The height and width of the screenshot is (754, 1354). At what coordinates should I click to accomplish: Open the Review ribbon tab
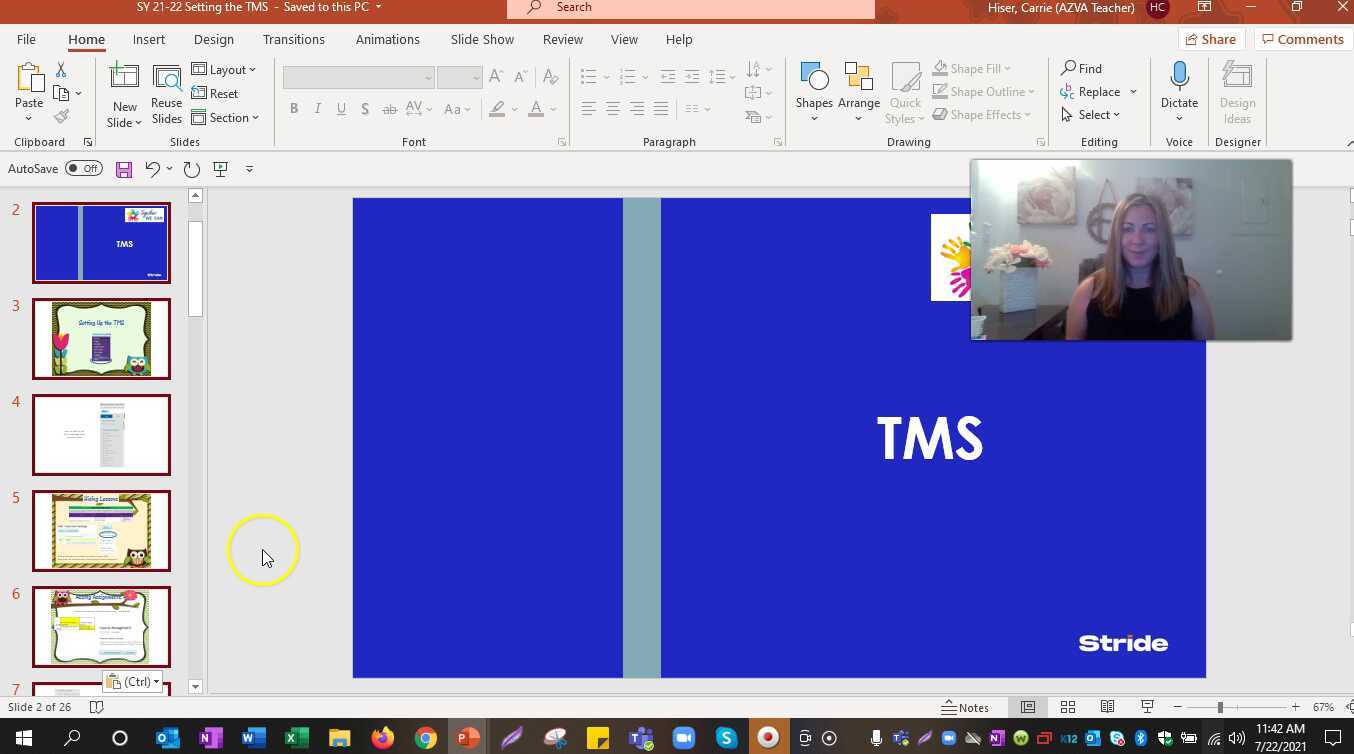coord(562,39)
